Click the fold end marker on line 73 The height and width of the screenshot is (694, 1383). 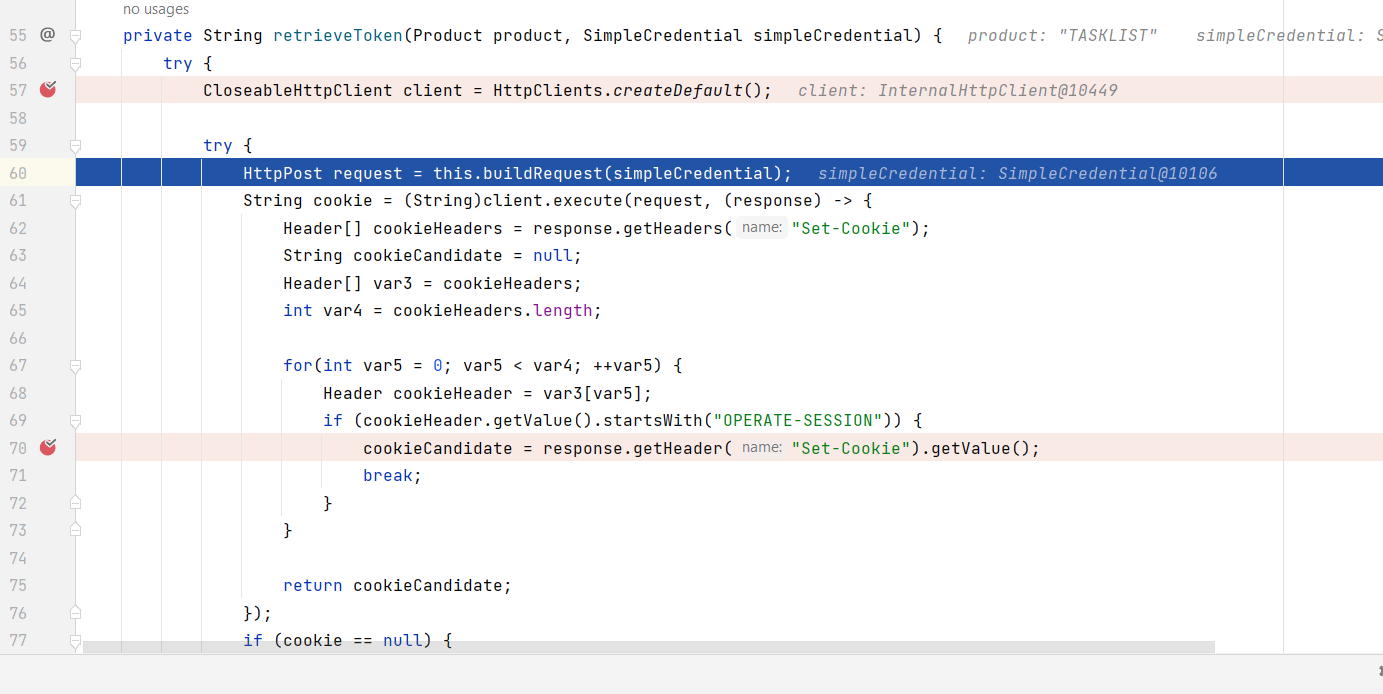[x=75, y=530]
